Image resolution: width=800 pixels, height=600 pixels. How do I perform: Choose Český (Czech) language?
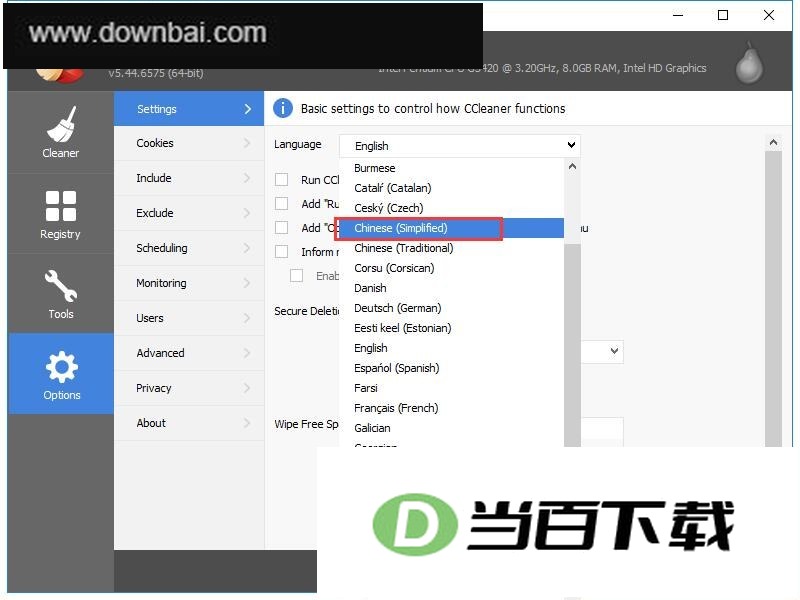click(452, 208)
